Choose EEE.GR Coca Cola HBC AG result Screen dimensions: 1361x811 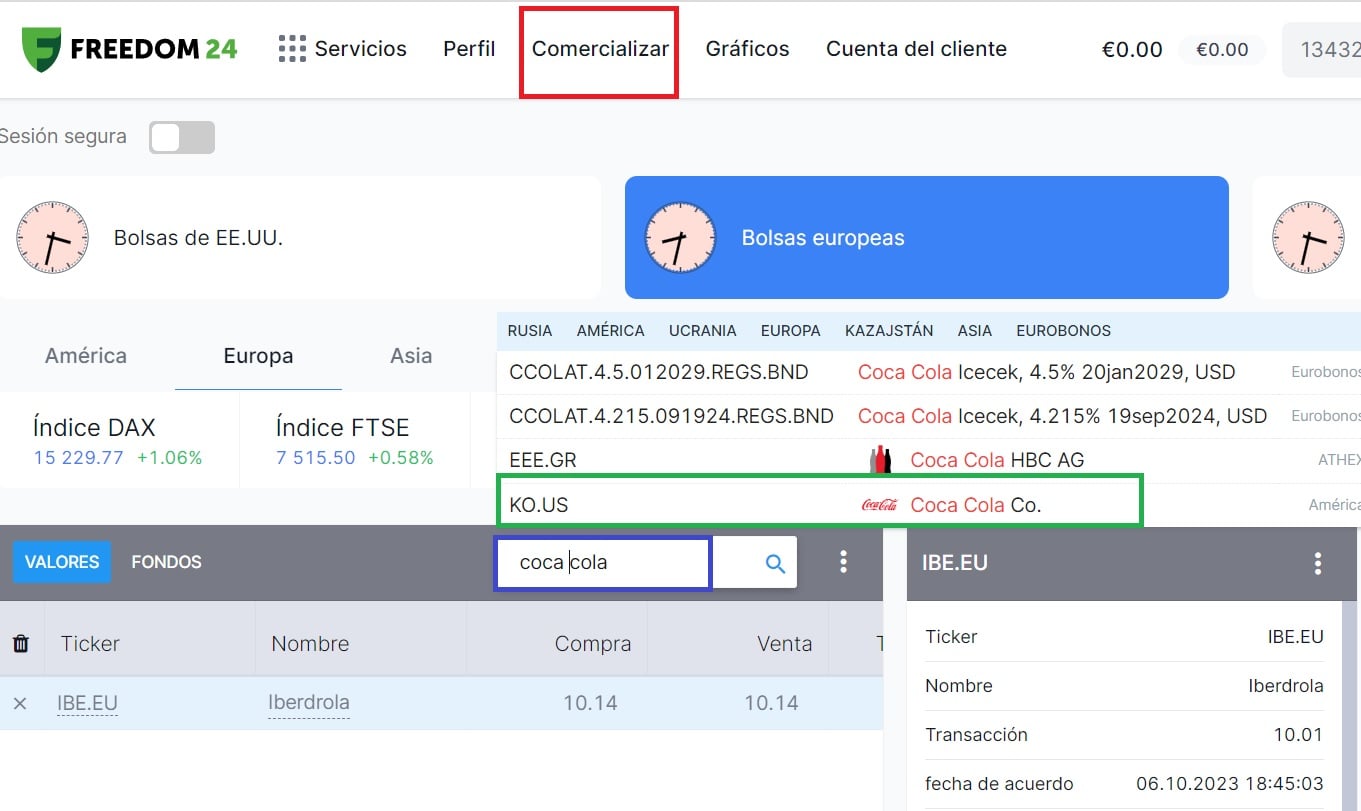click(x=818, y=460)
